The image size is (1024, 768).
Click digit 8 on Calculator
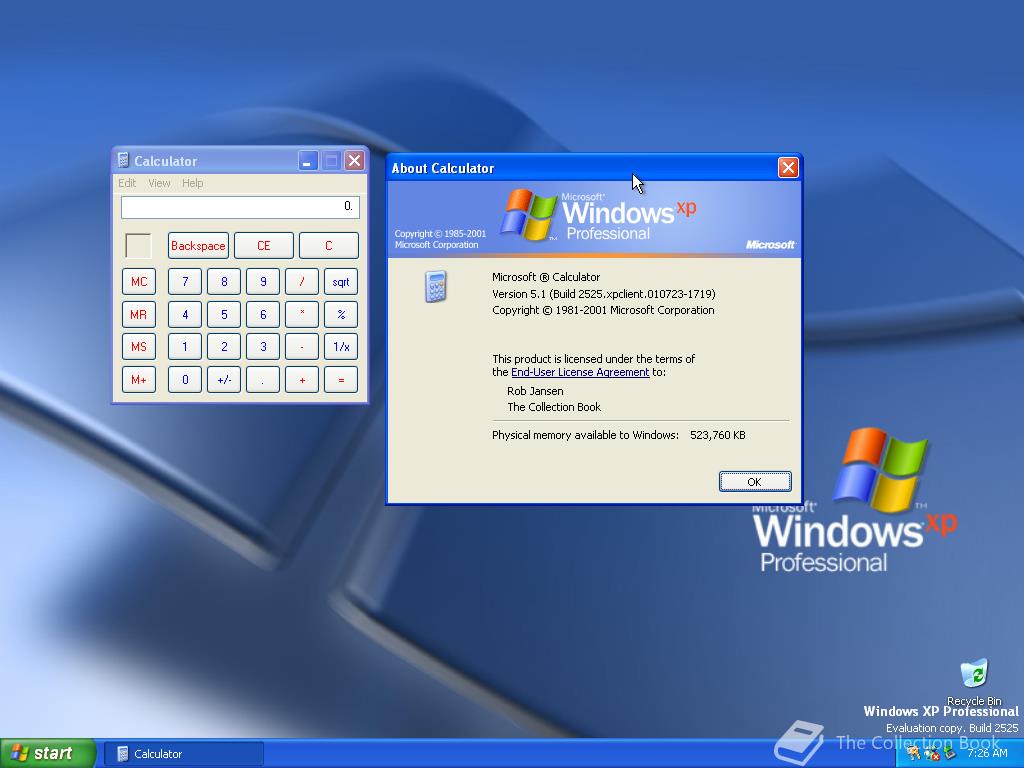[224, 281]
